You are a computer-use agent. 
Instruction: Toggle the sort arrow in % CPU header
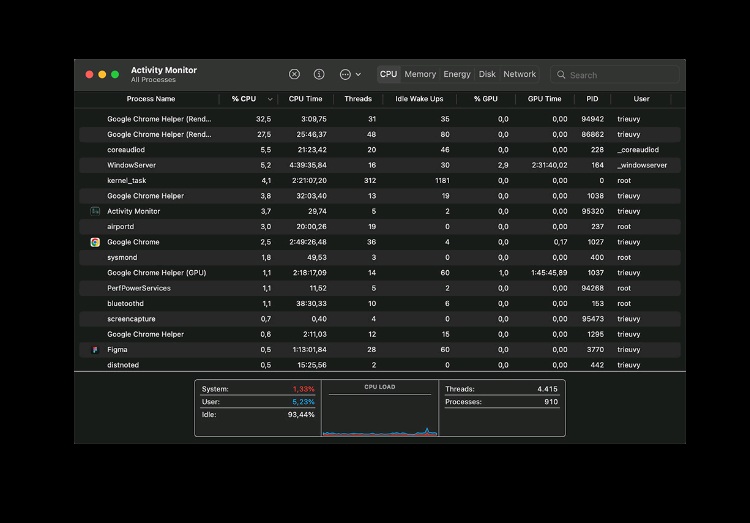coord(270,99)
